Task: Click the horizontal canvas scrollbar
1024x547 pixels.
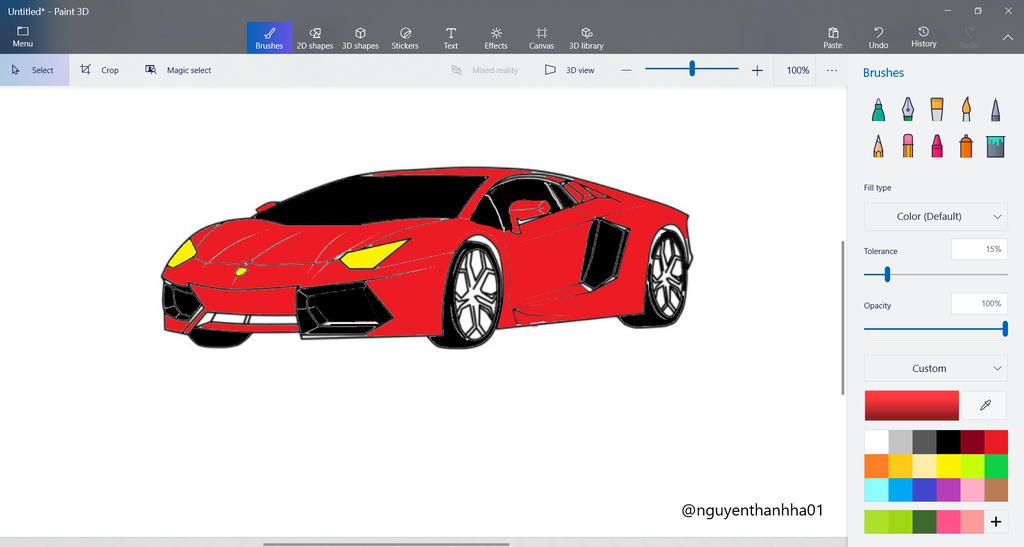Action: [x=386, y=544]
